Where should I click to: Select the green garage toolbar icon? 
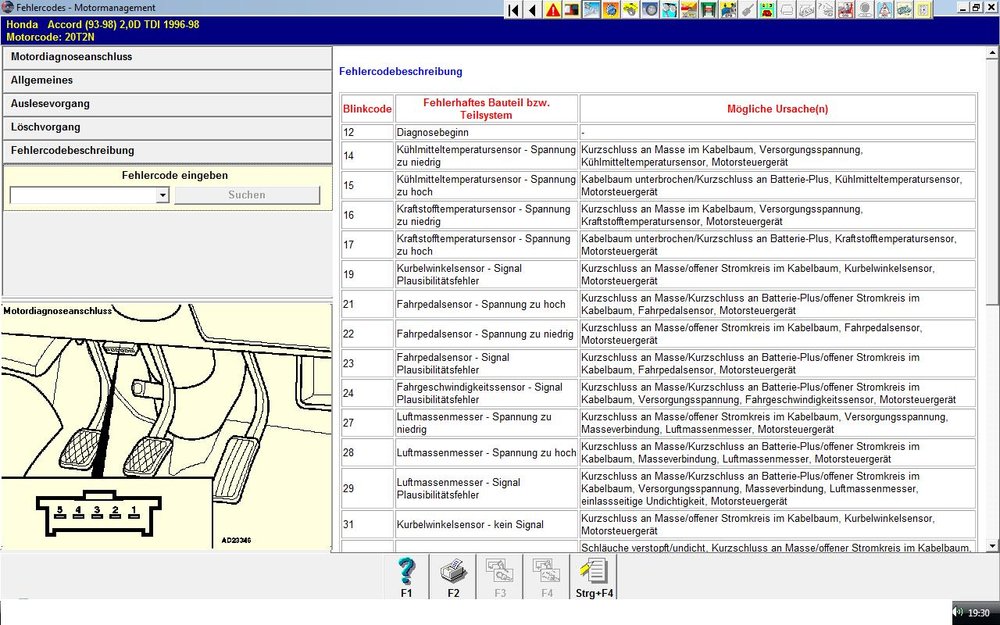coord(708,10)
